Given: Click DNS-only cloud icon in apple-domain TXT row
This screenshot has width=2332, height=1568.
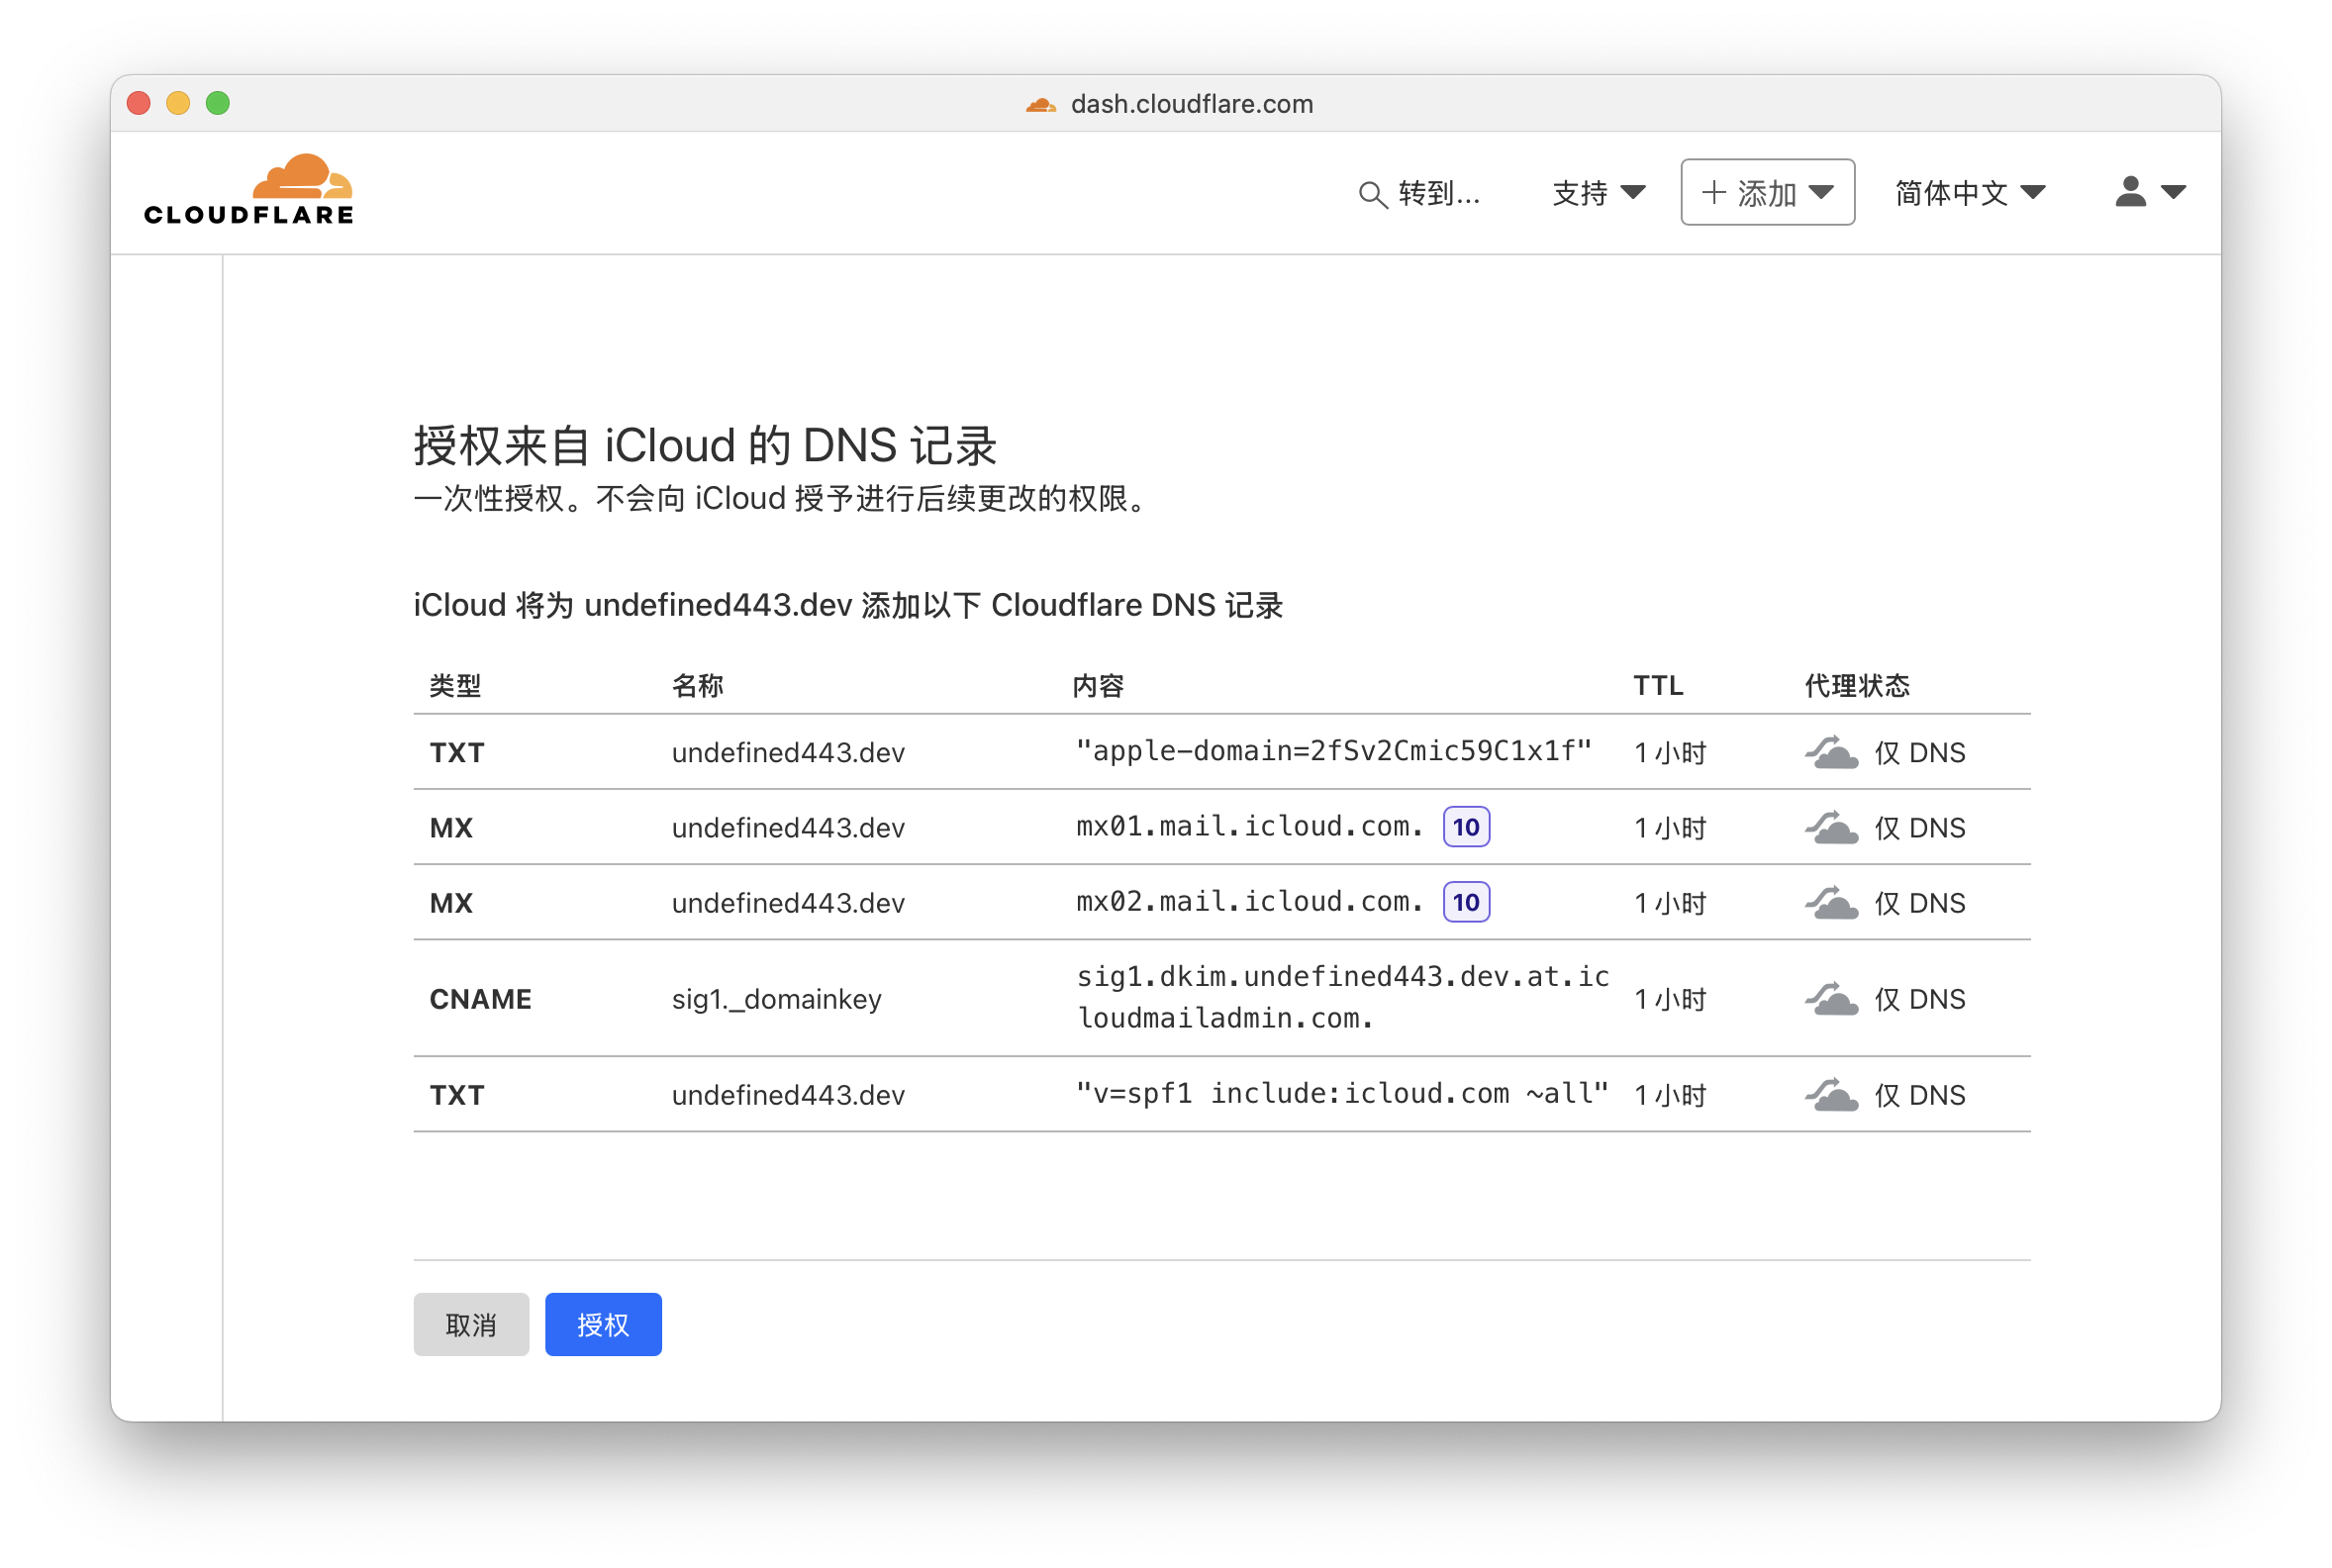Looking at the screenshot, I should 1831,753.
